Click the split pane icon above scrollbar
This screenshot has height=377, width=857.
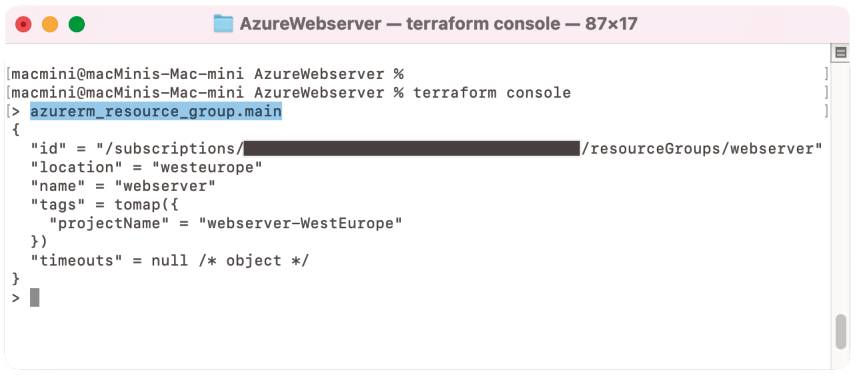point(841,53)
